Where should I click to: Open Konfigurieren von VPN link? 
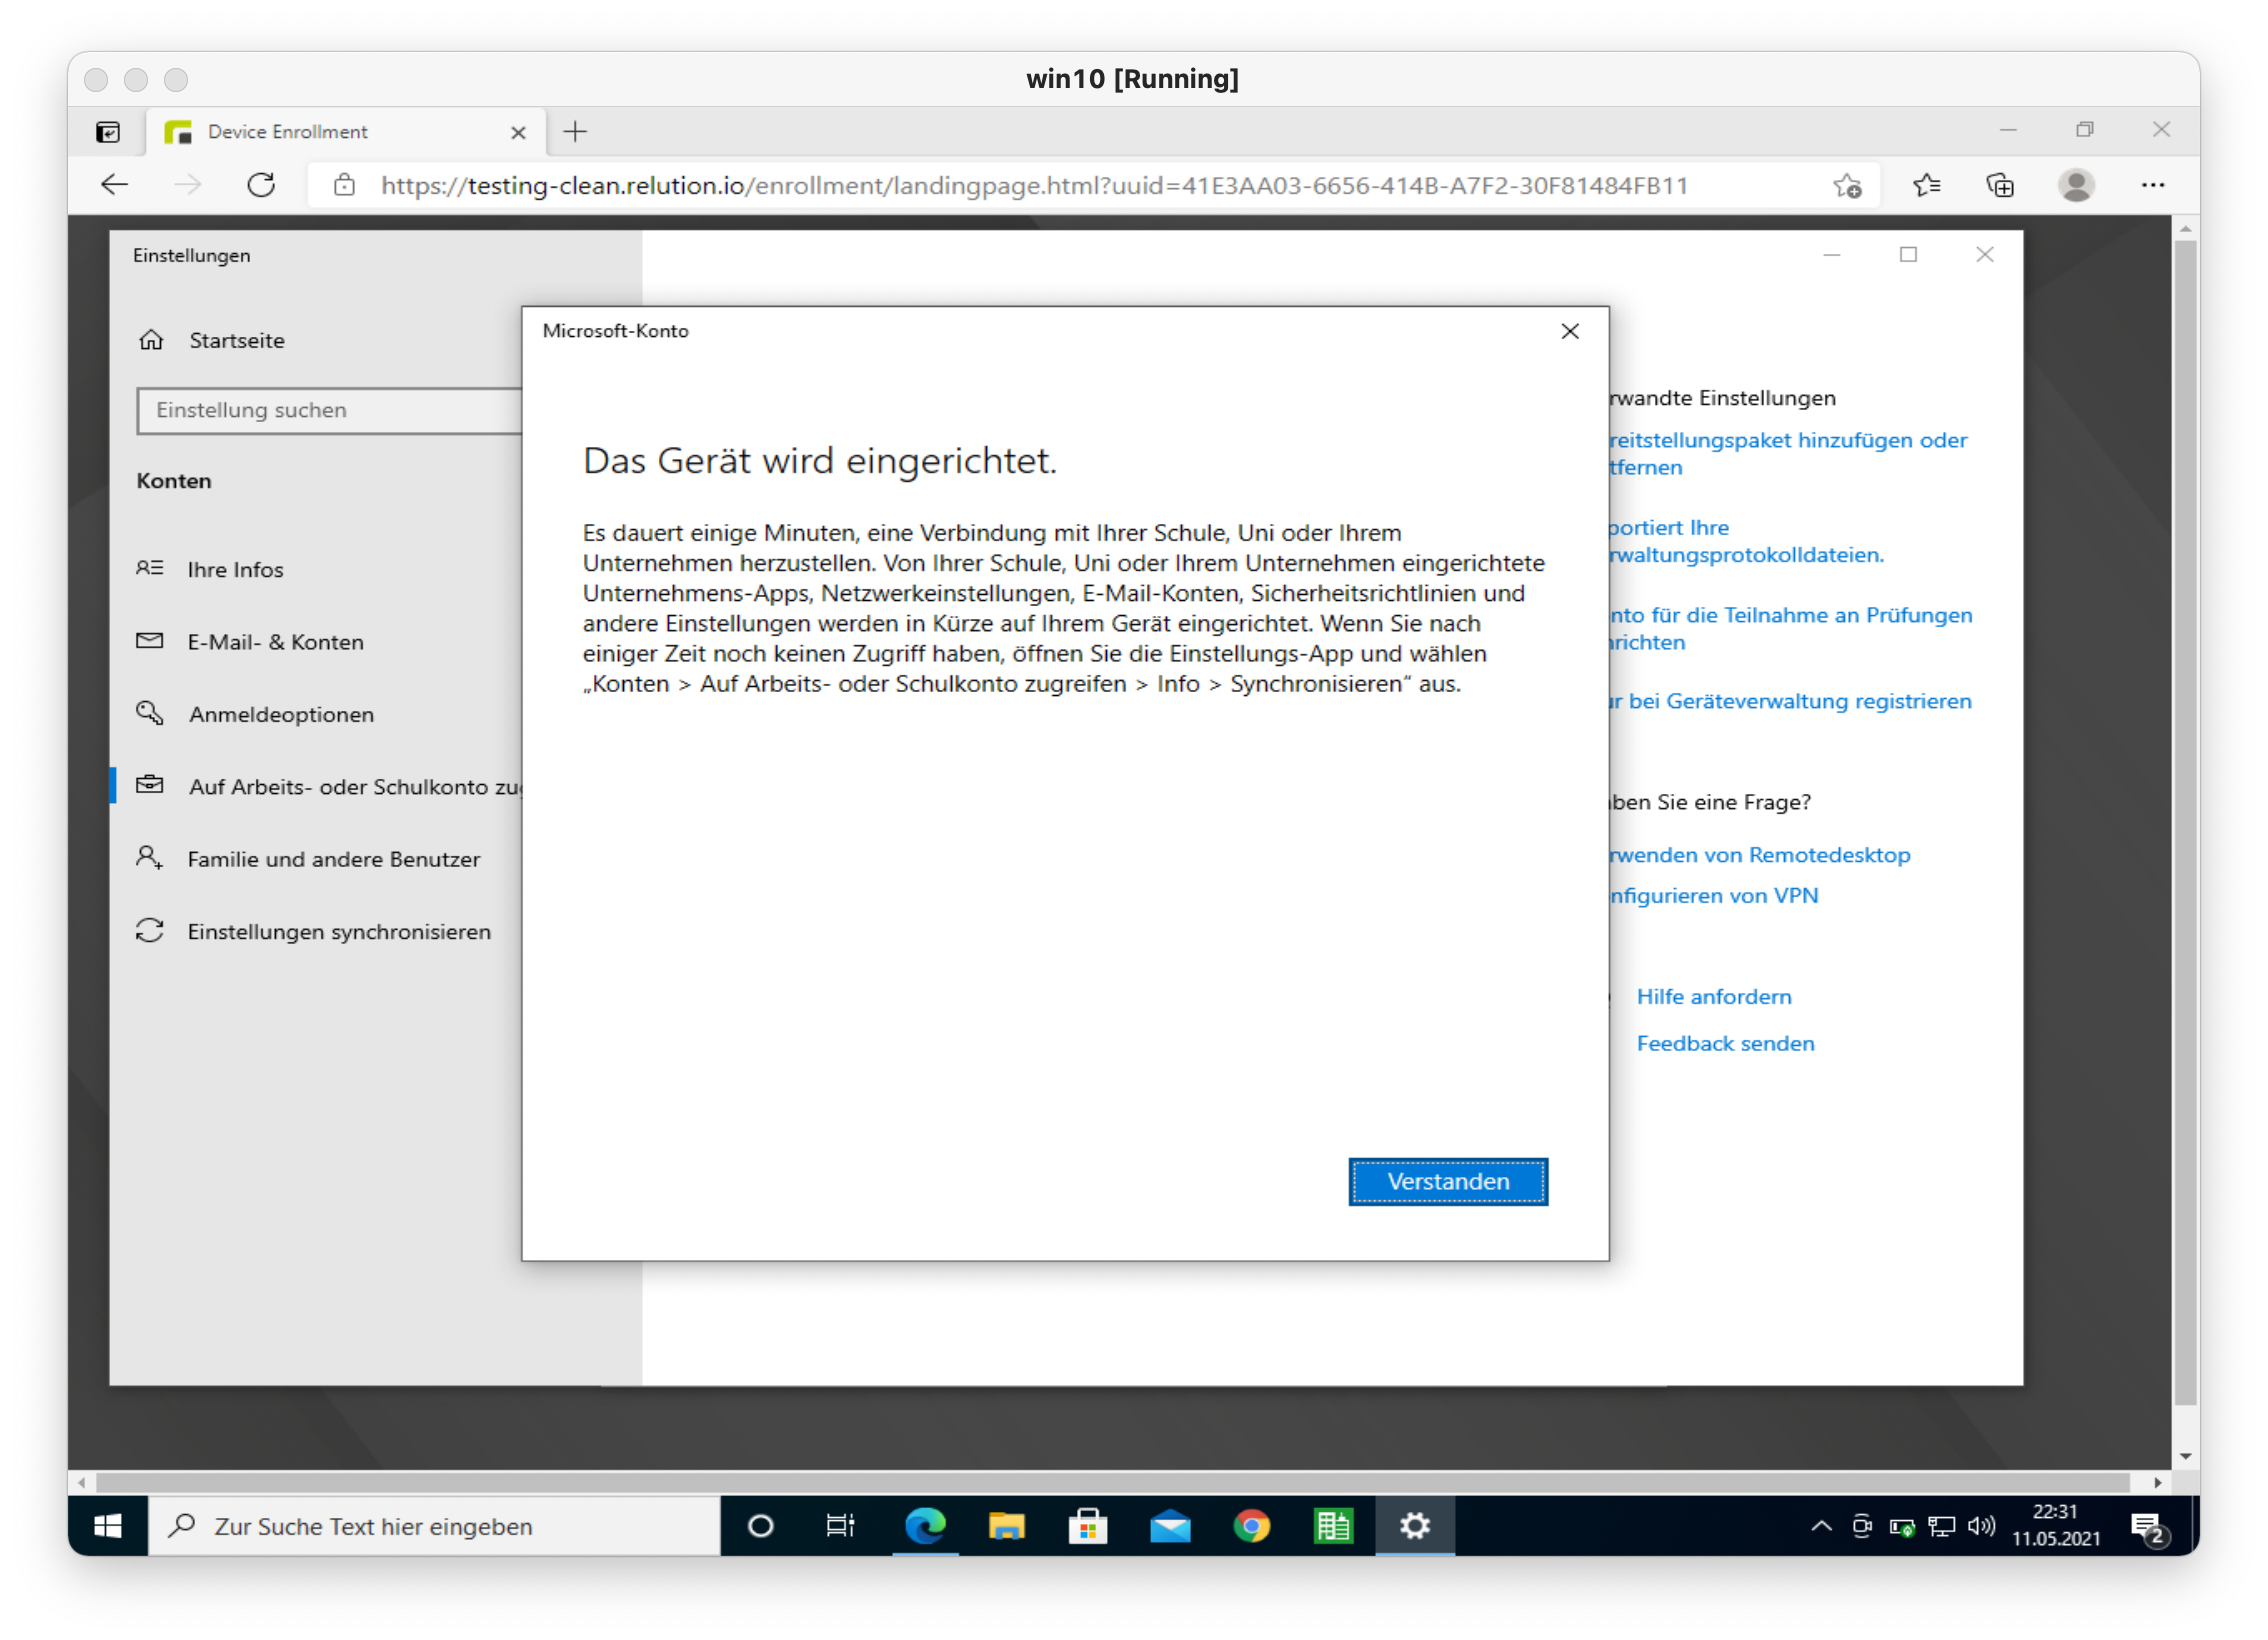(1714, 895)
